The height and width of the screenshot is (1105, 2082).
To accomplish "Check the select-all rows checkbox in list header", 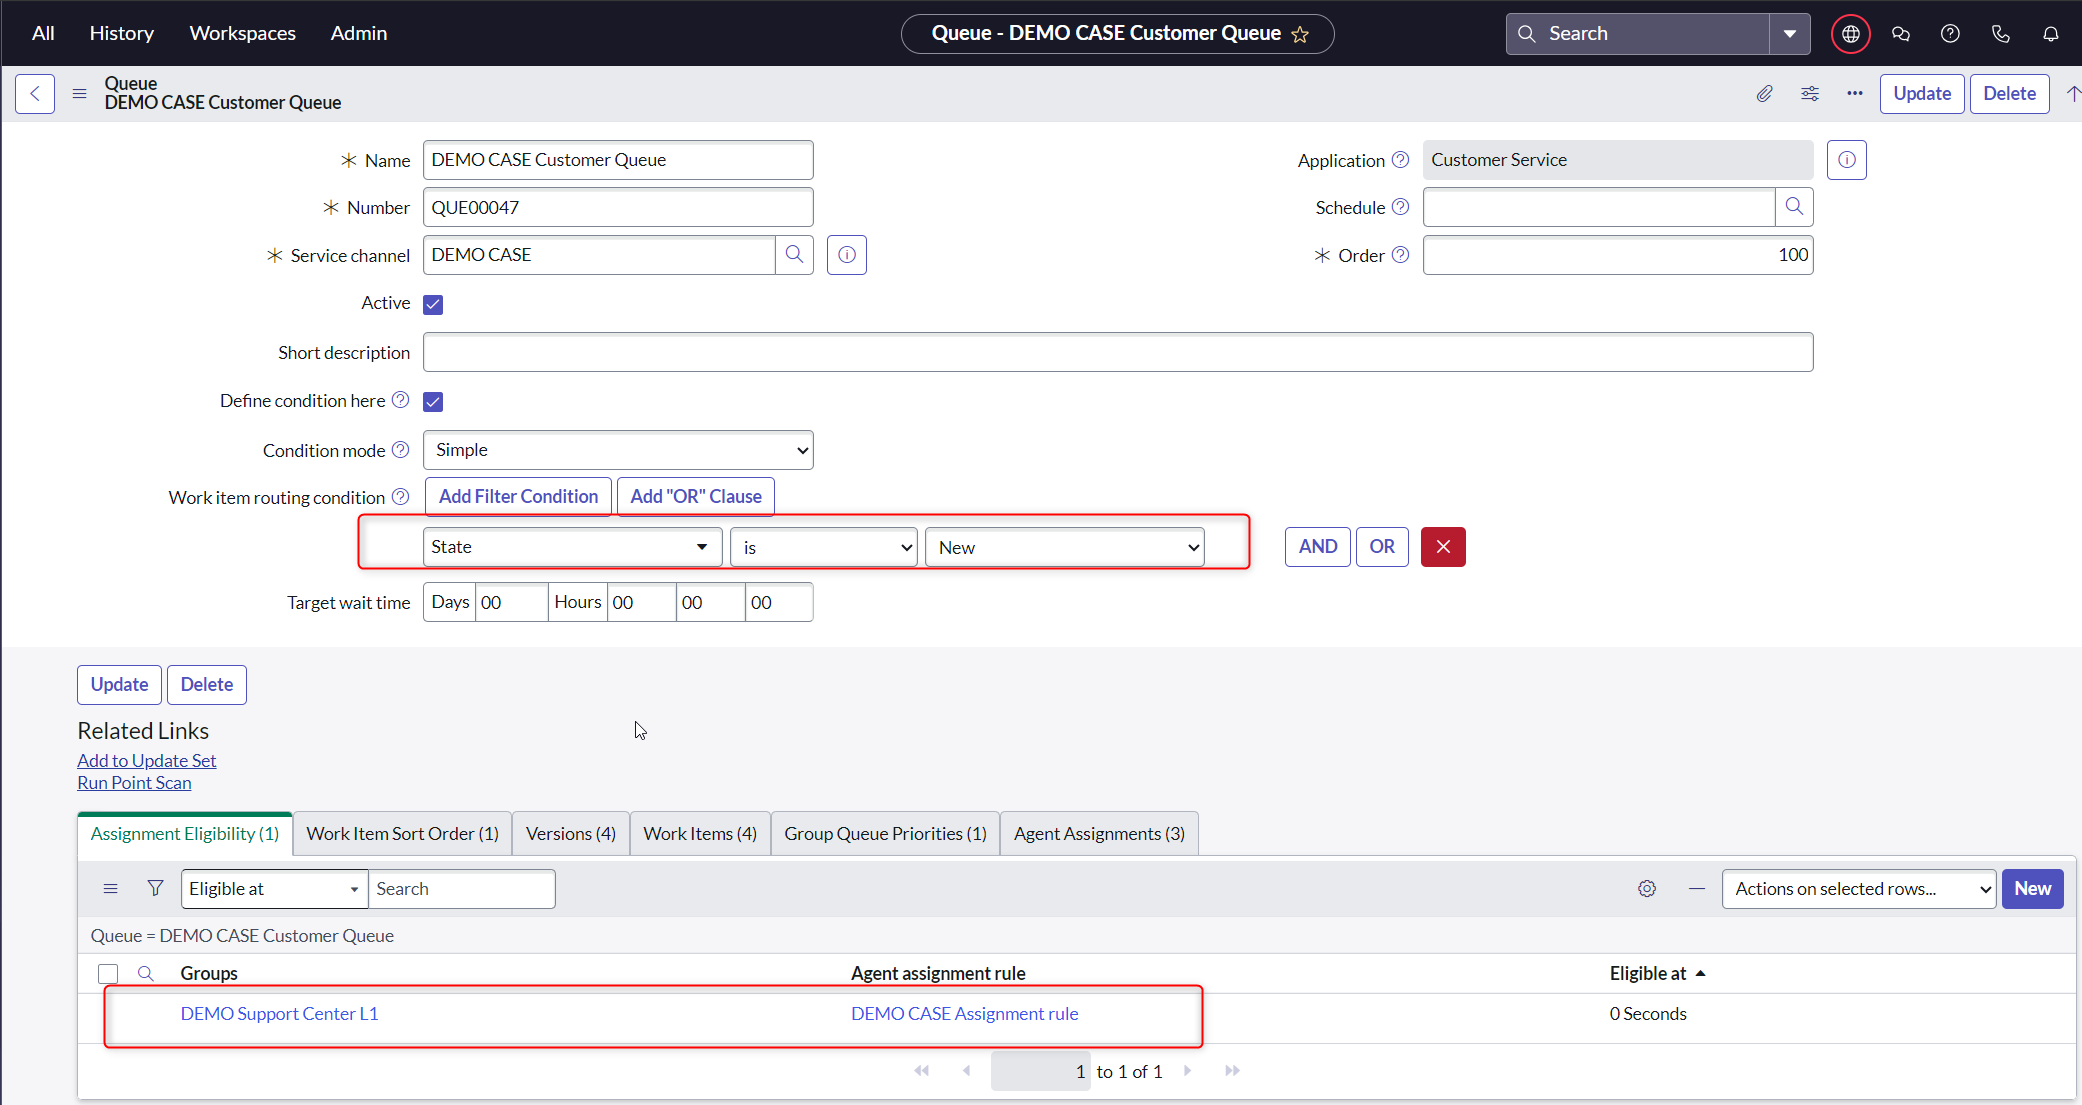I will 108,974.
